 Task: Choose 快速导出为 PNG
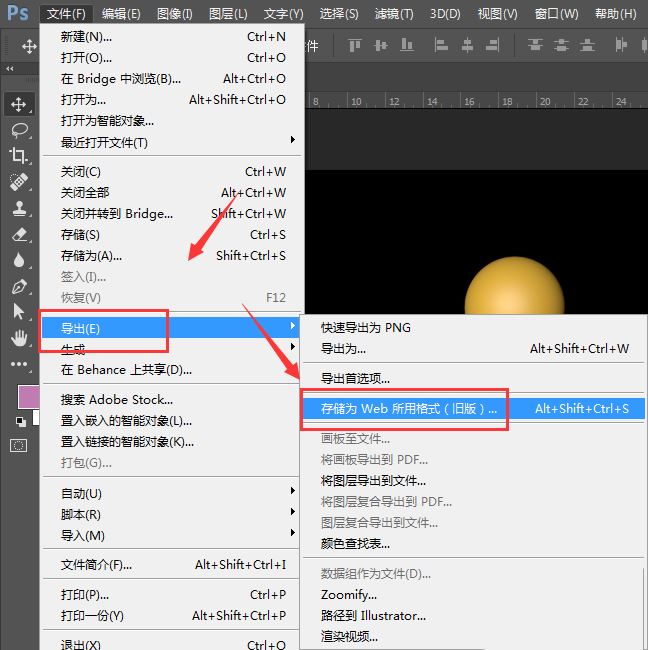[x=473, y=327]
